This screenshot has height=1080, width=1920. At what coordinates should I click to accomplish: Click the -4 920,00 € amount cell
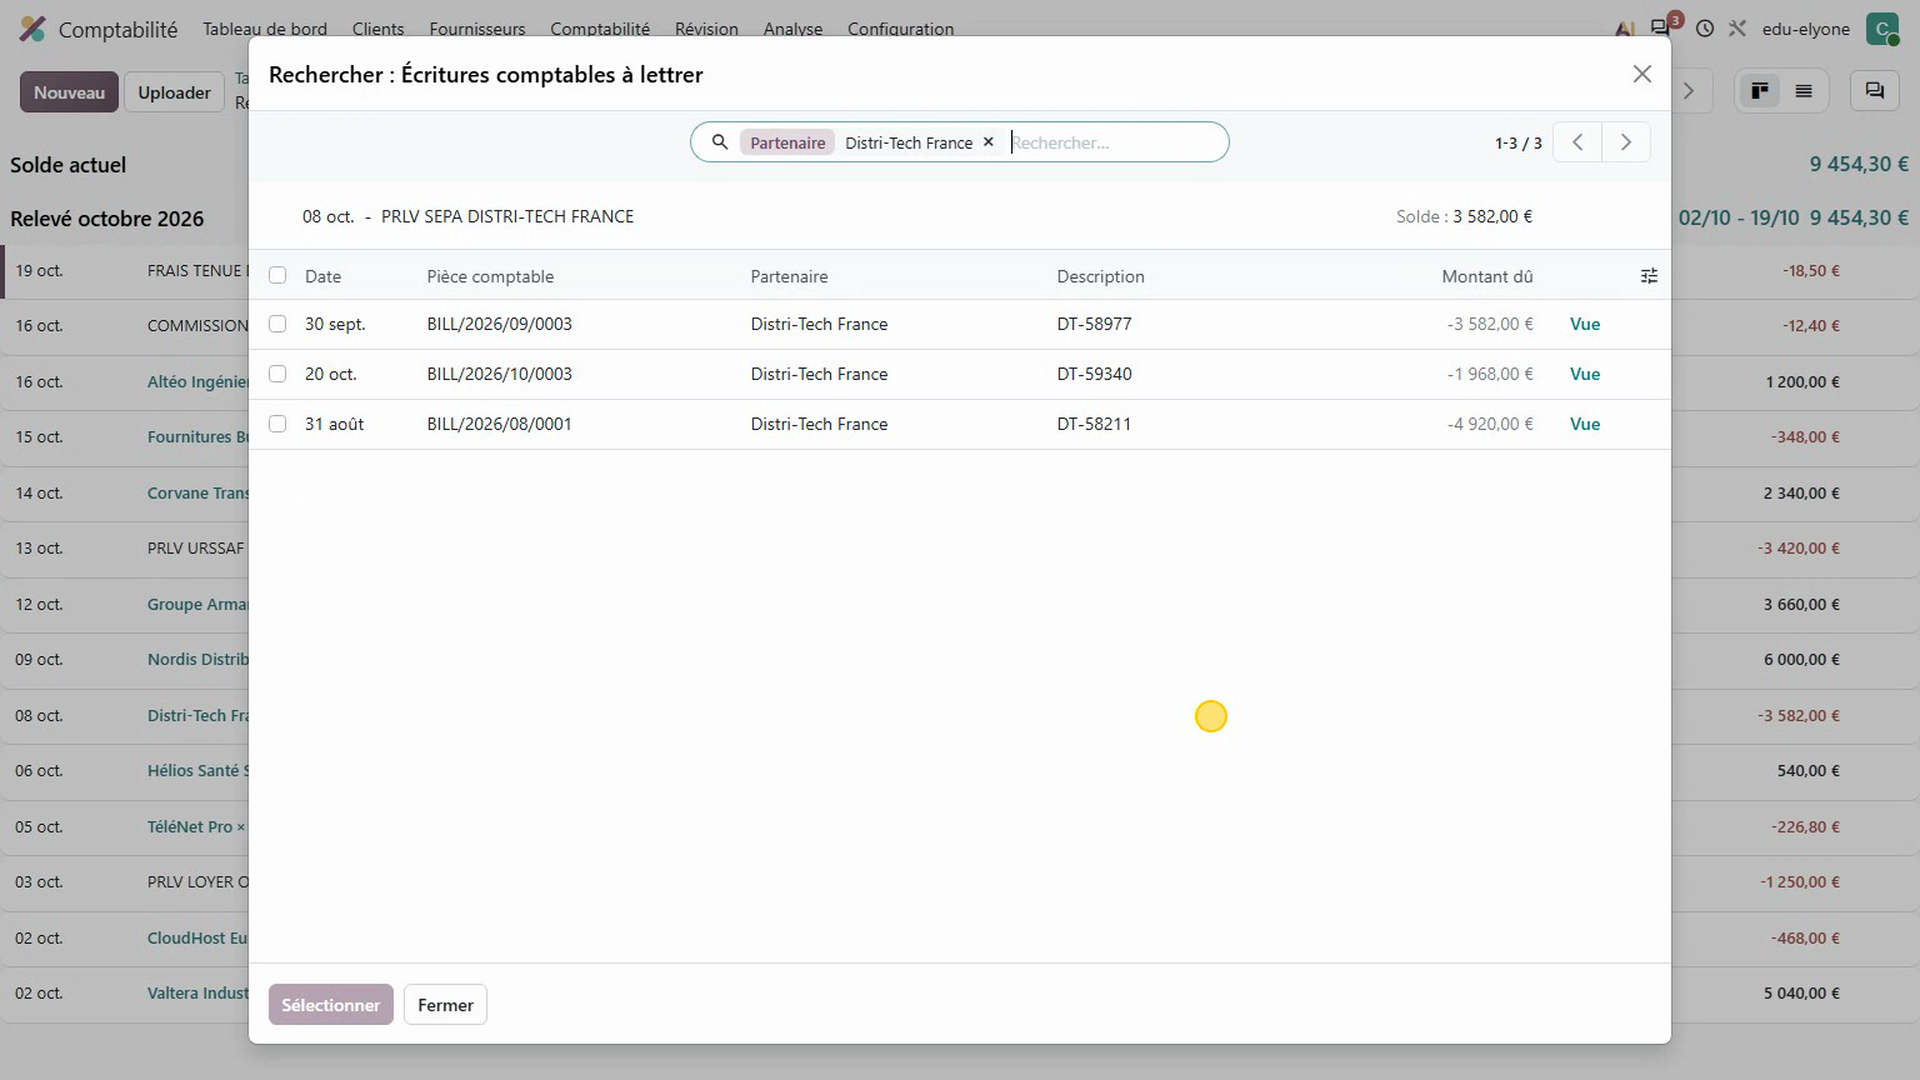click(1490, 424)
